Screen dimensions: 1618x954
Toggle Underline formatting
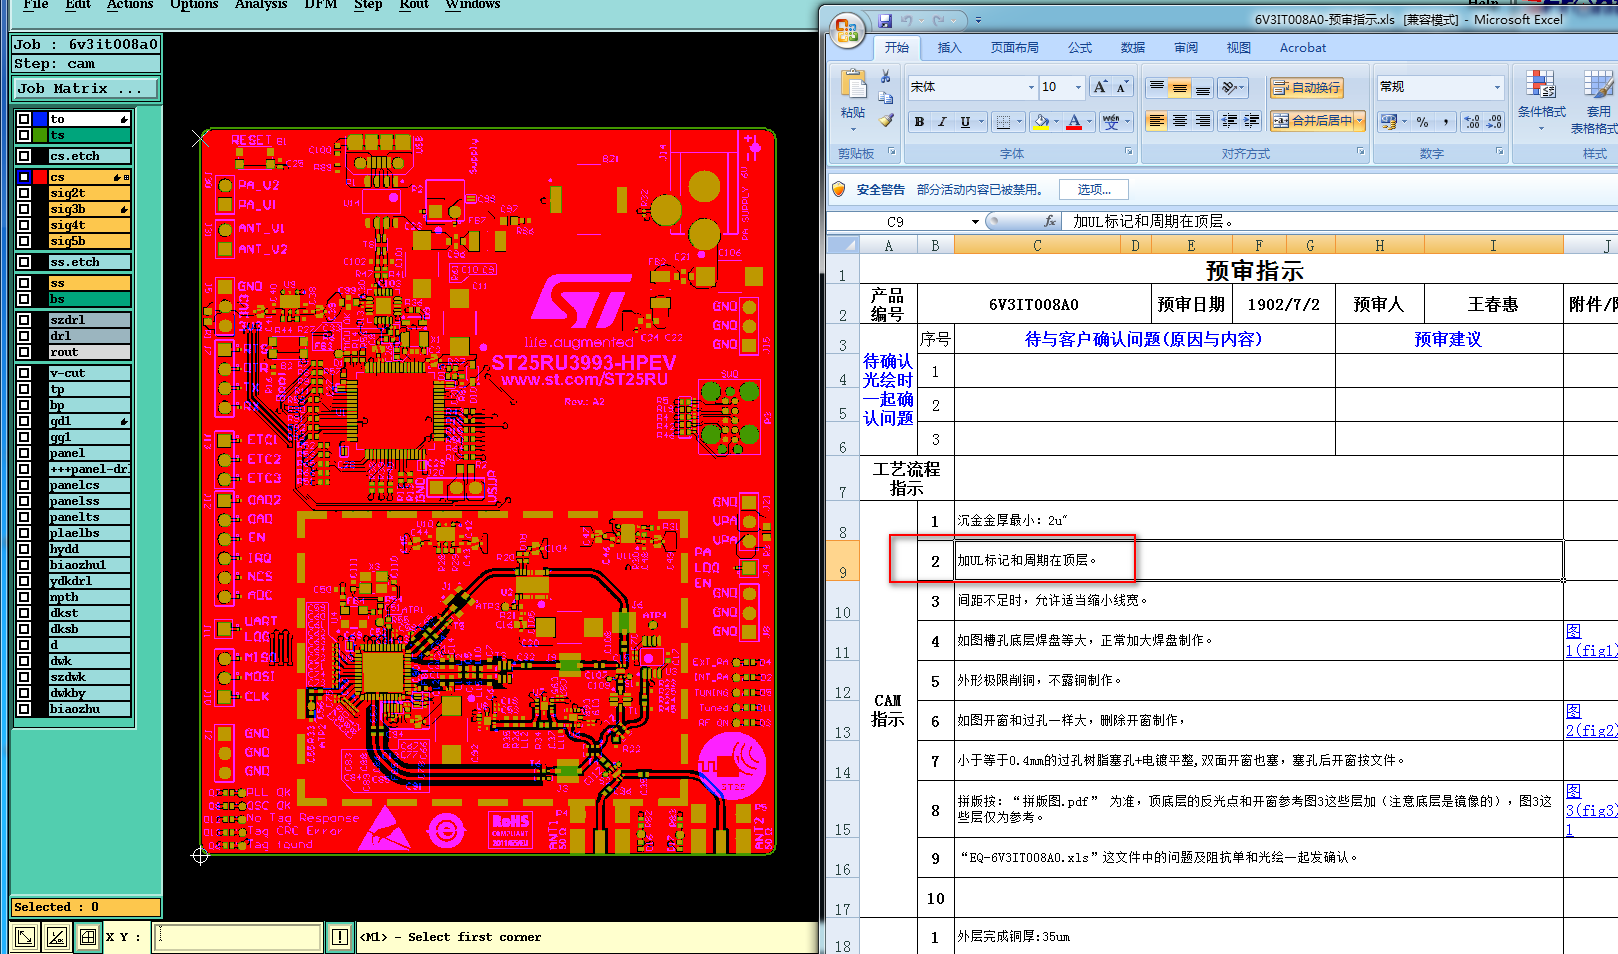point(965,122)
